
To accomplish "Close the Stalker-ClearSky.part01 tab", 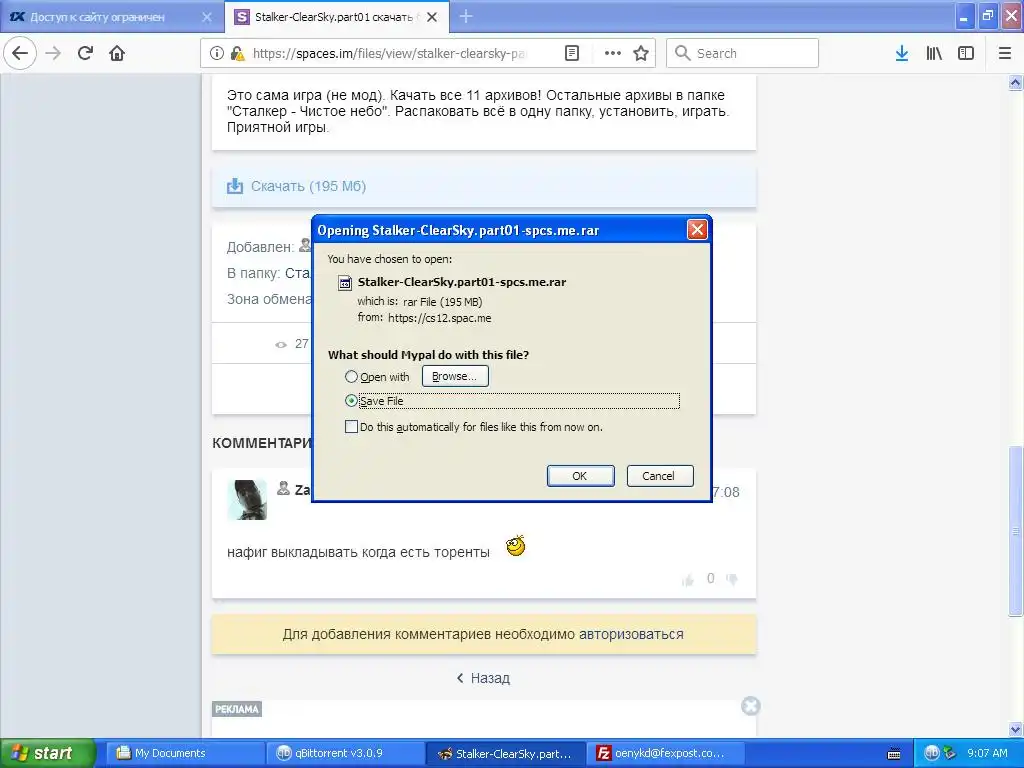I will [432, 17].
